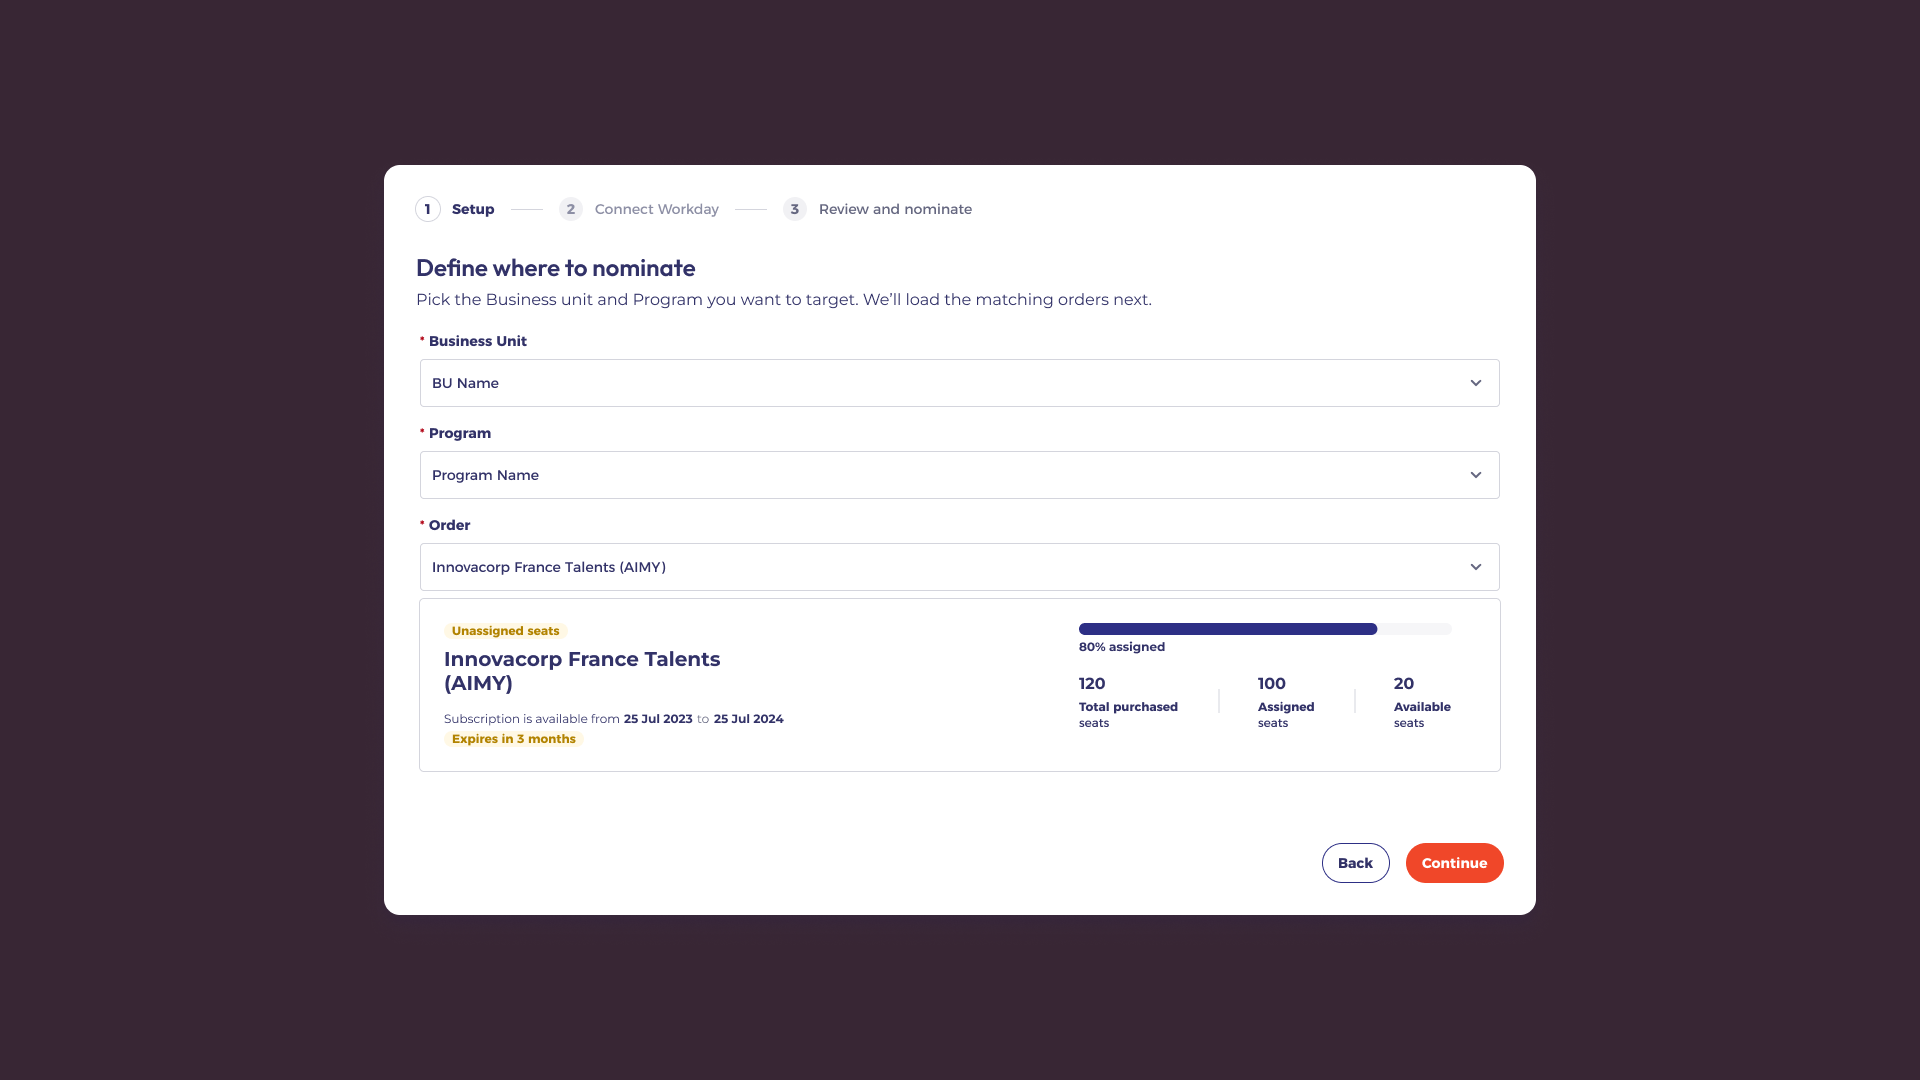Click the Review and nominate step label

(x=894, y=209)
